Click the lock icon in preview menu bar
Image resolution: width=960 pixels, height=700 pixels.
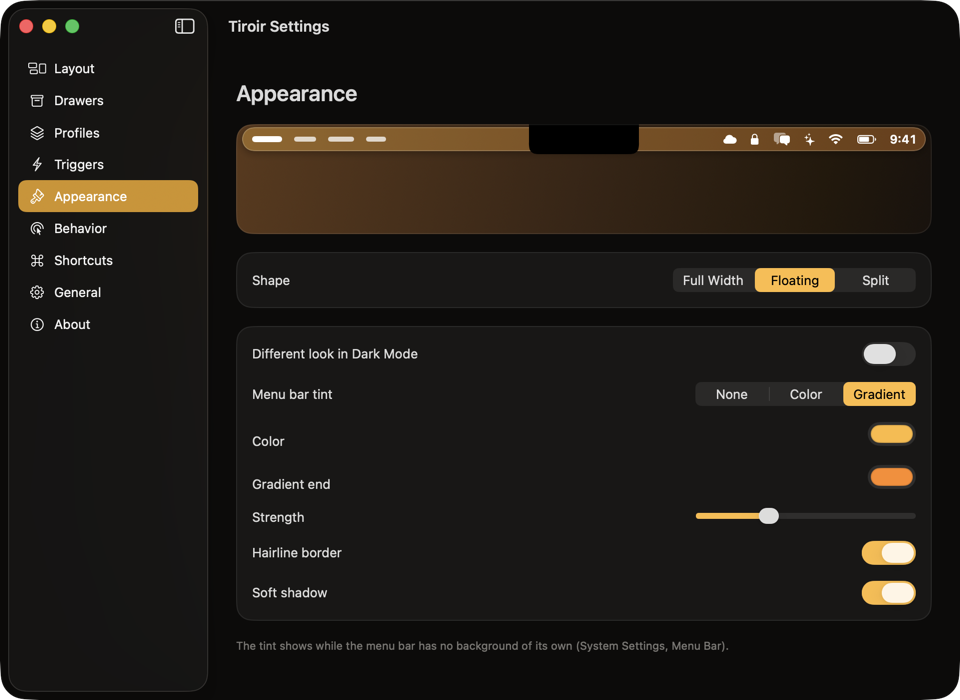pos(754,140)
